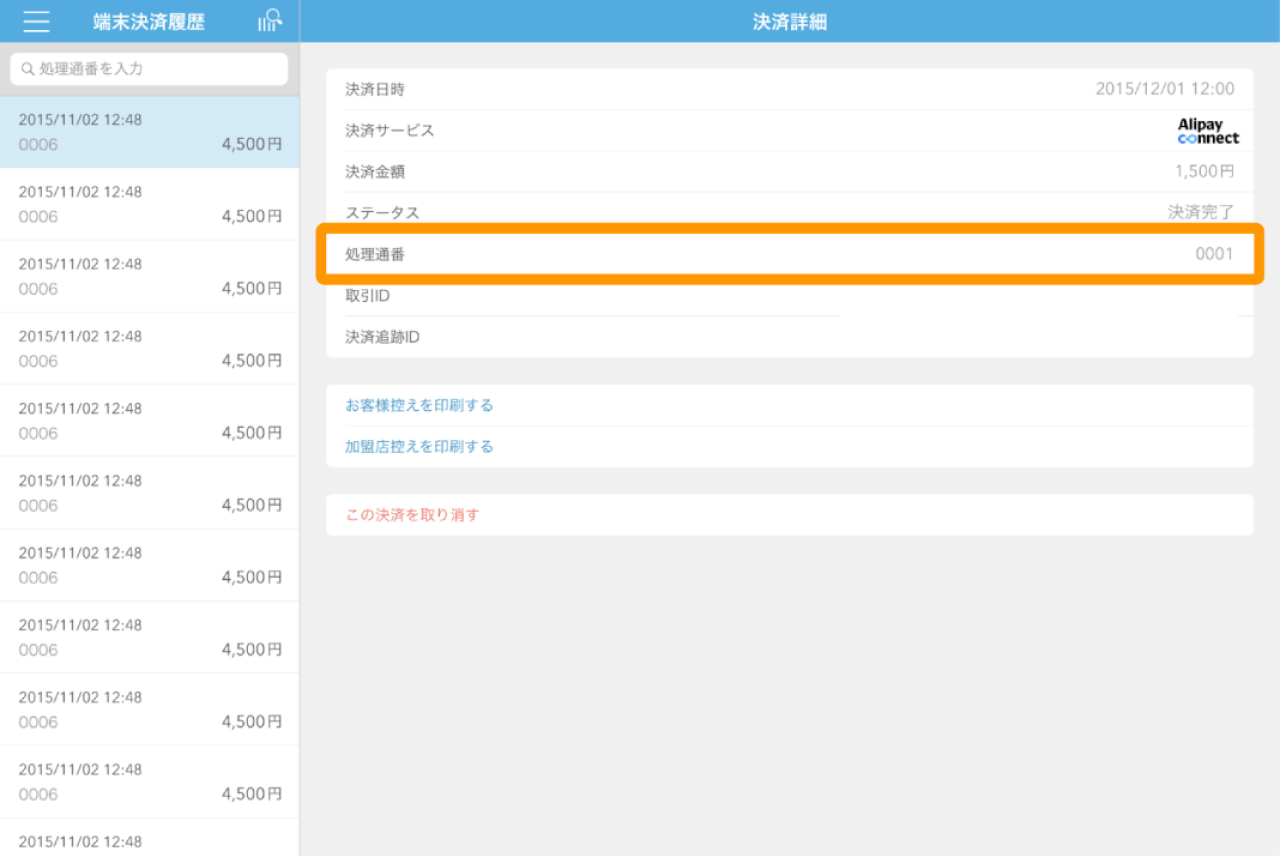Click the 端末決済履歴 header title
The height and width of the screenshot is (856, 1280).
coord(149,22)
